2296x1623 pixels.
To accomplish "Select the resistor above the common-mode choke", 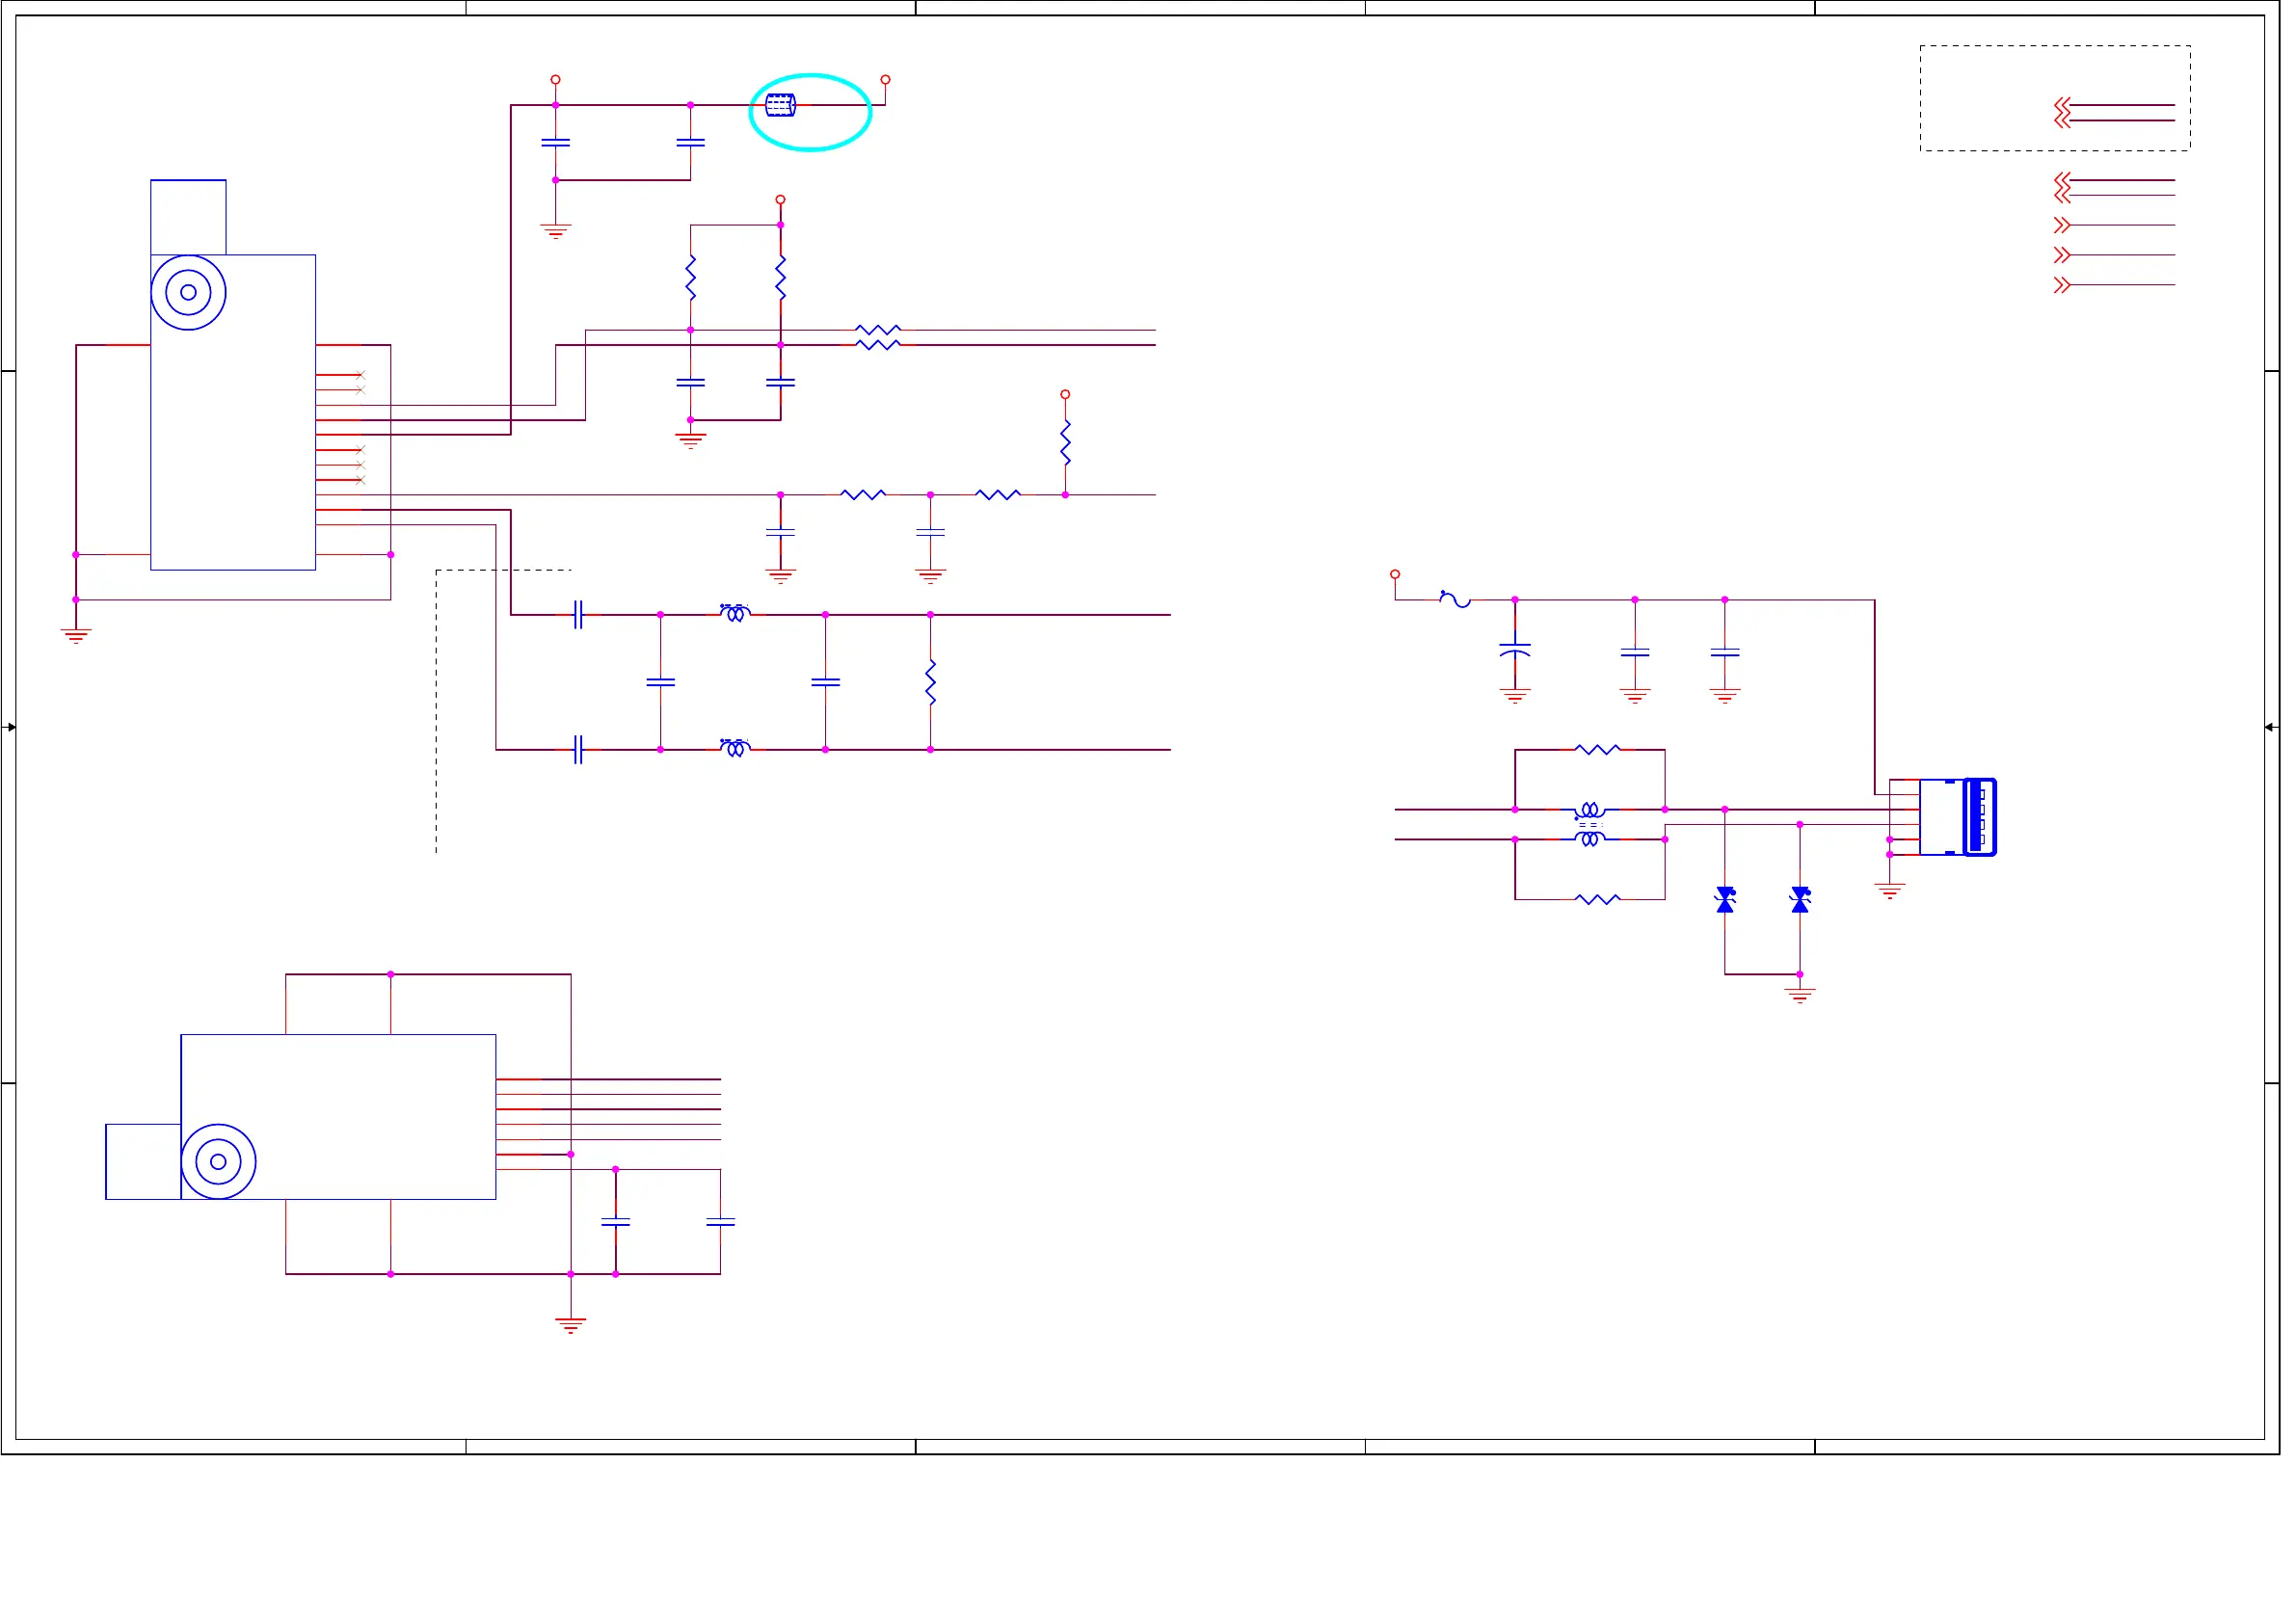I will point(1597,749).
